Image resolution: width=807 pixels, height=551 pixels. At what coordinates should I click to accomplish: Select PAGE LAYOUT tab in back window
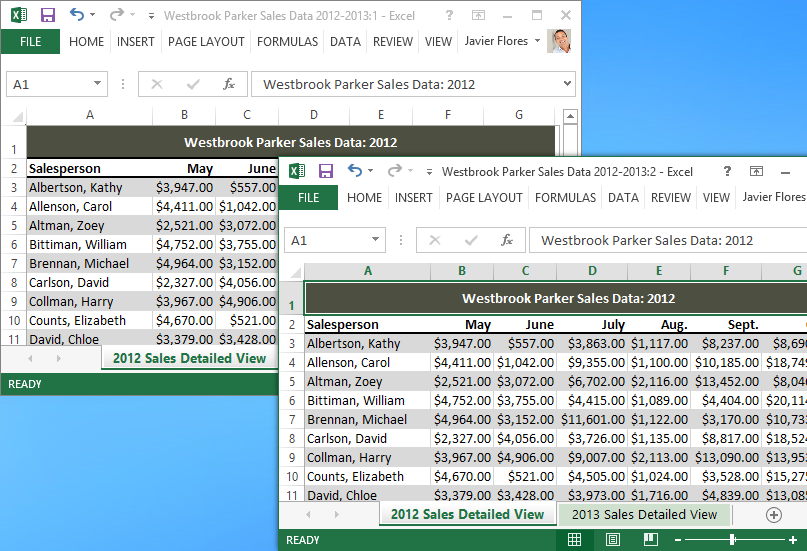(x=206, y=42)
